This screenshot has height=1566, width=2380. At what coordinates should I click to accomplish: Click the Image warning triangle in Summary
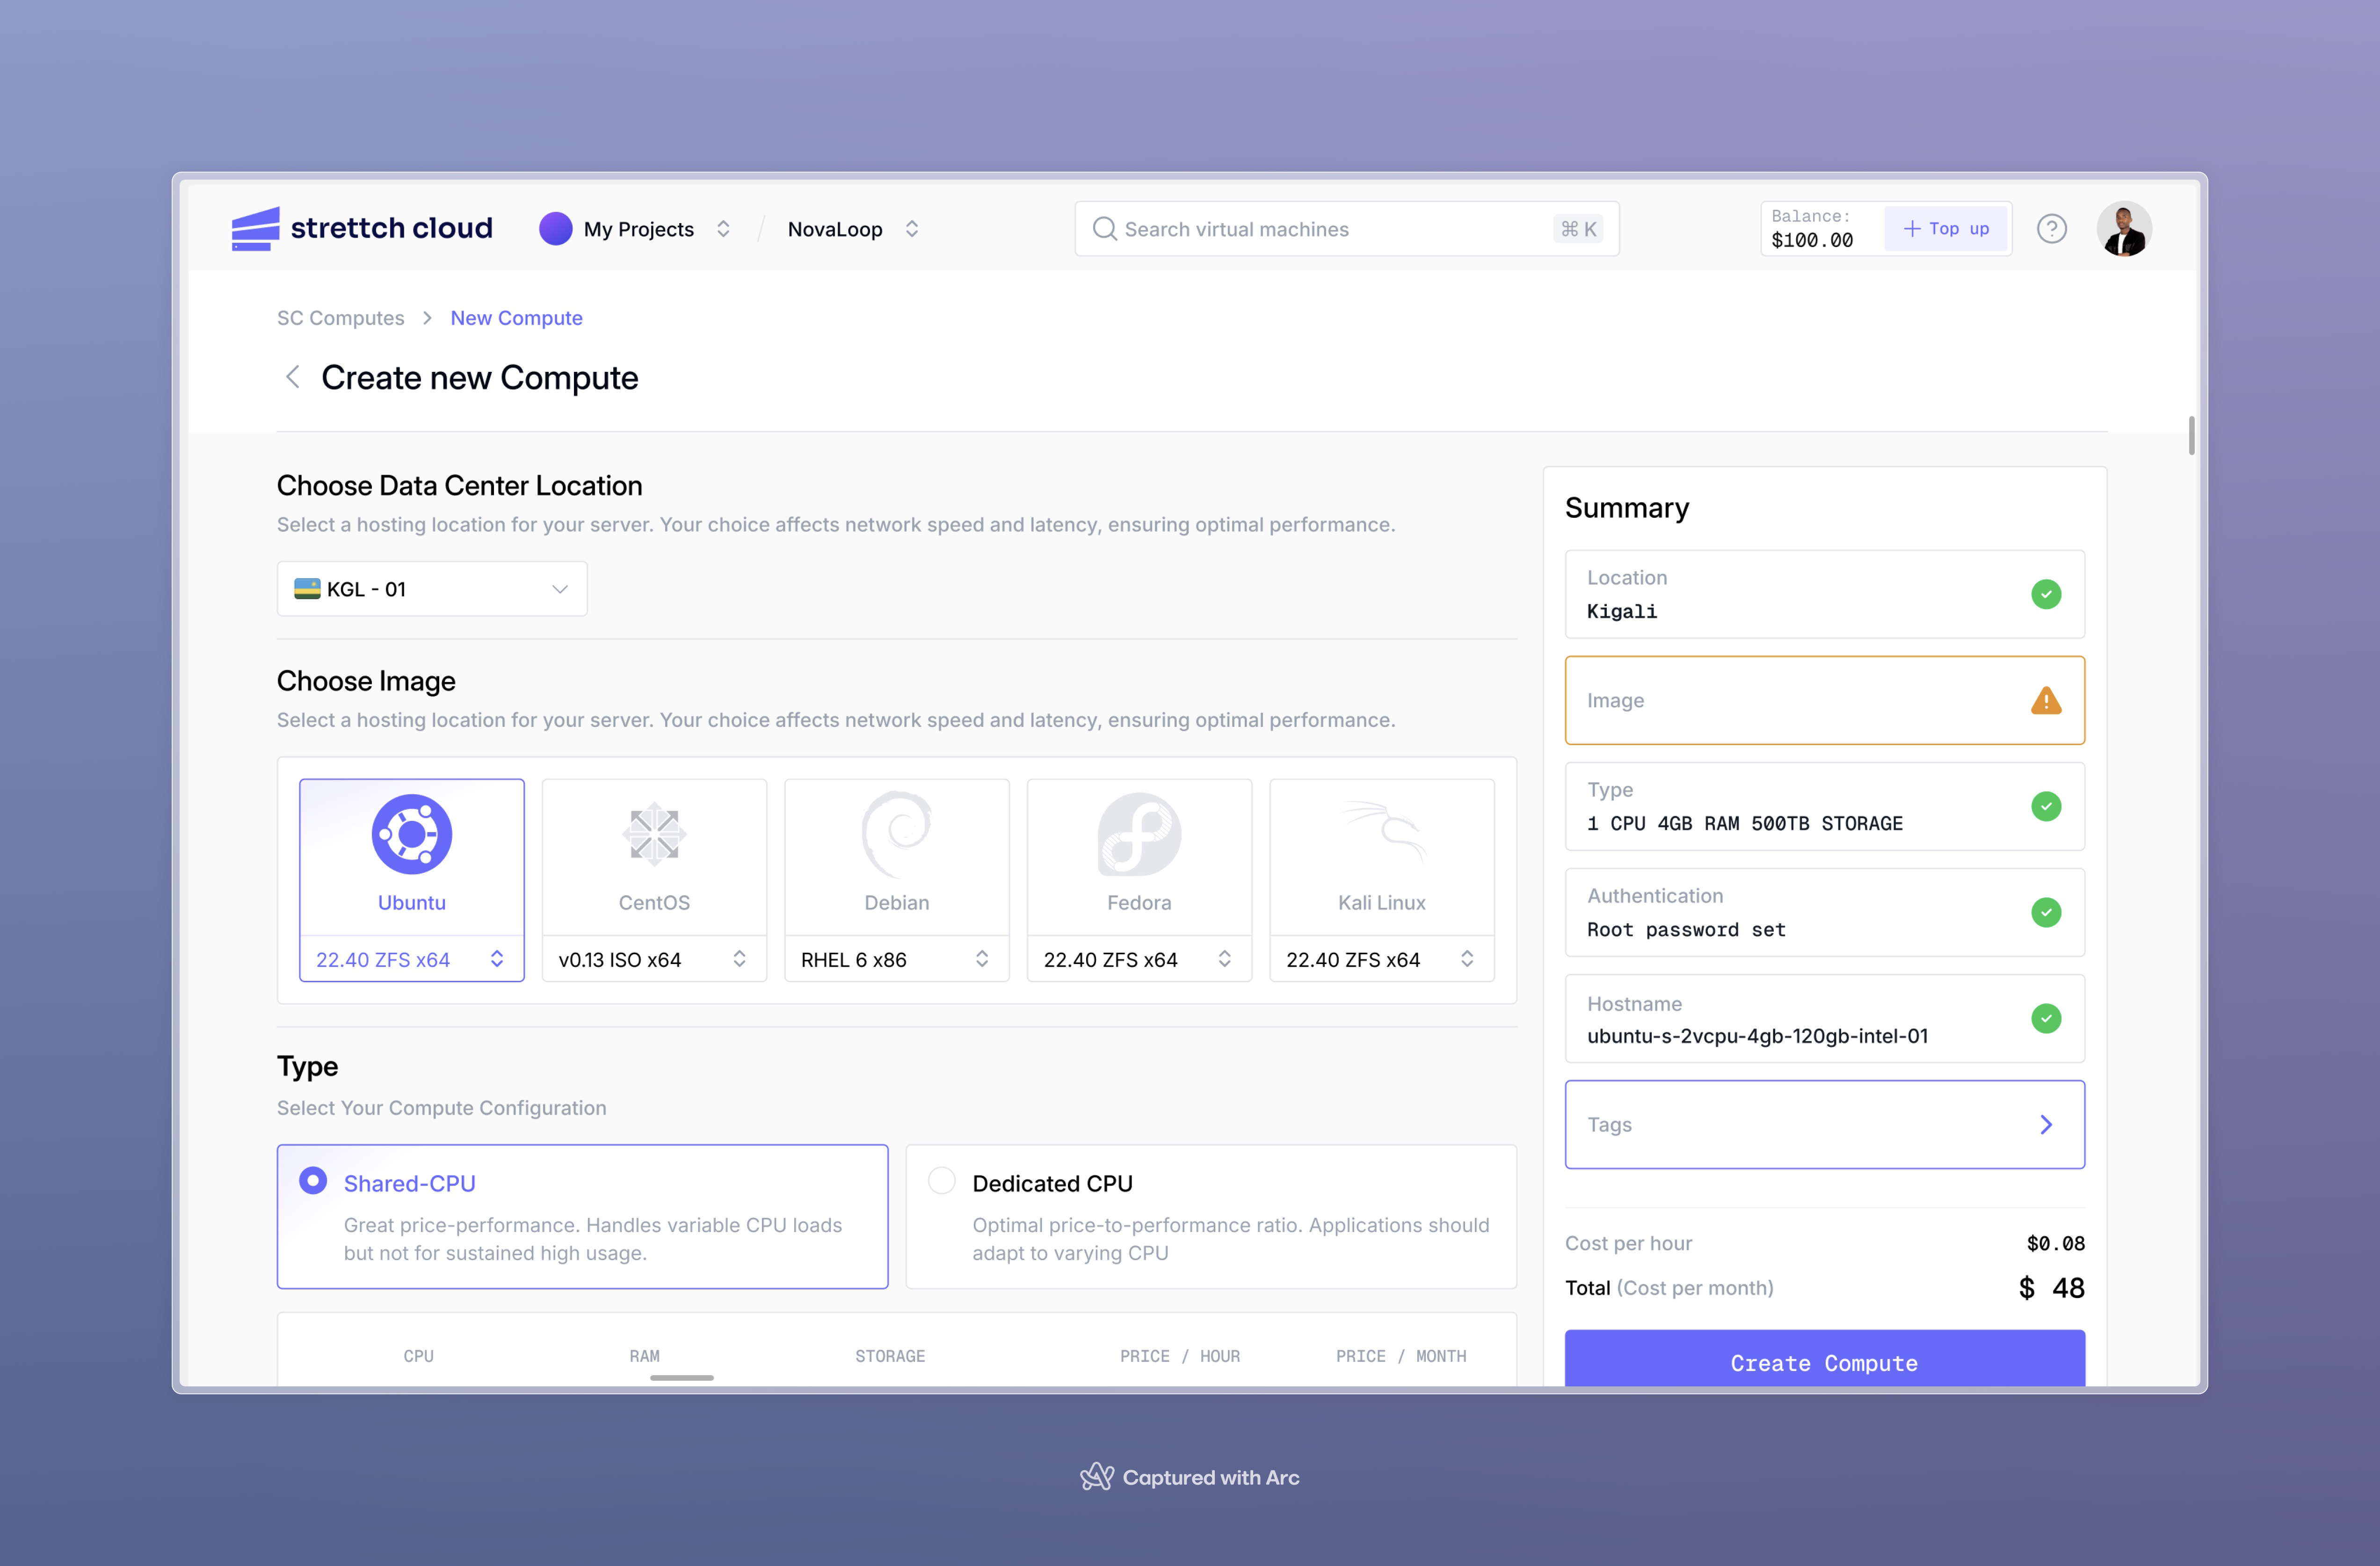(x=2046, y=701)
